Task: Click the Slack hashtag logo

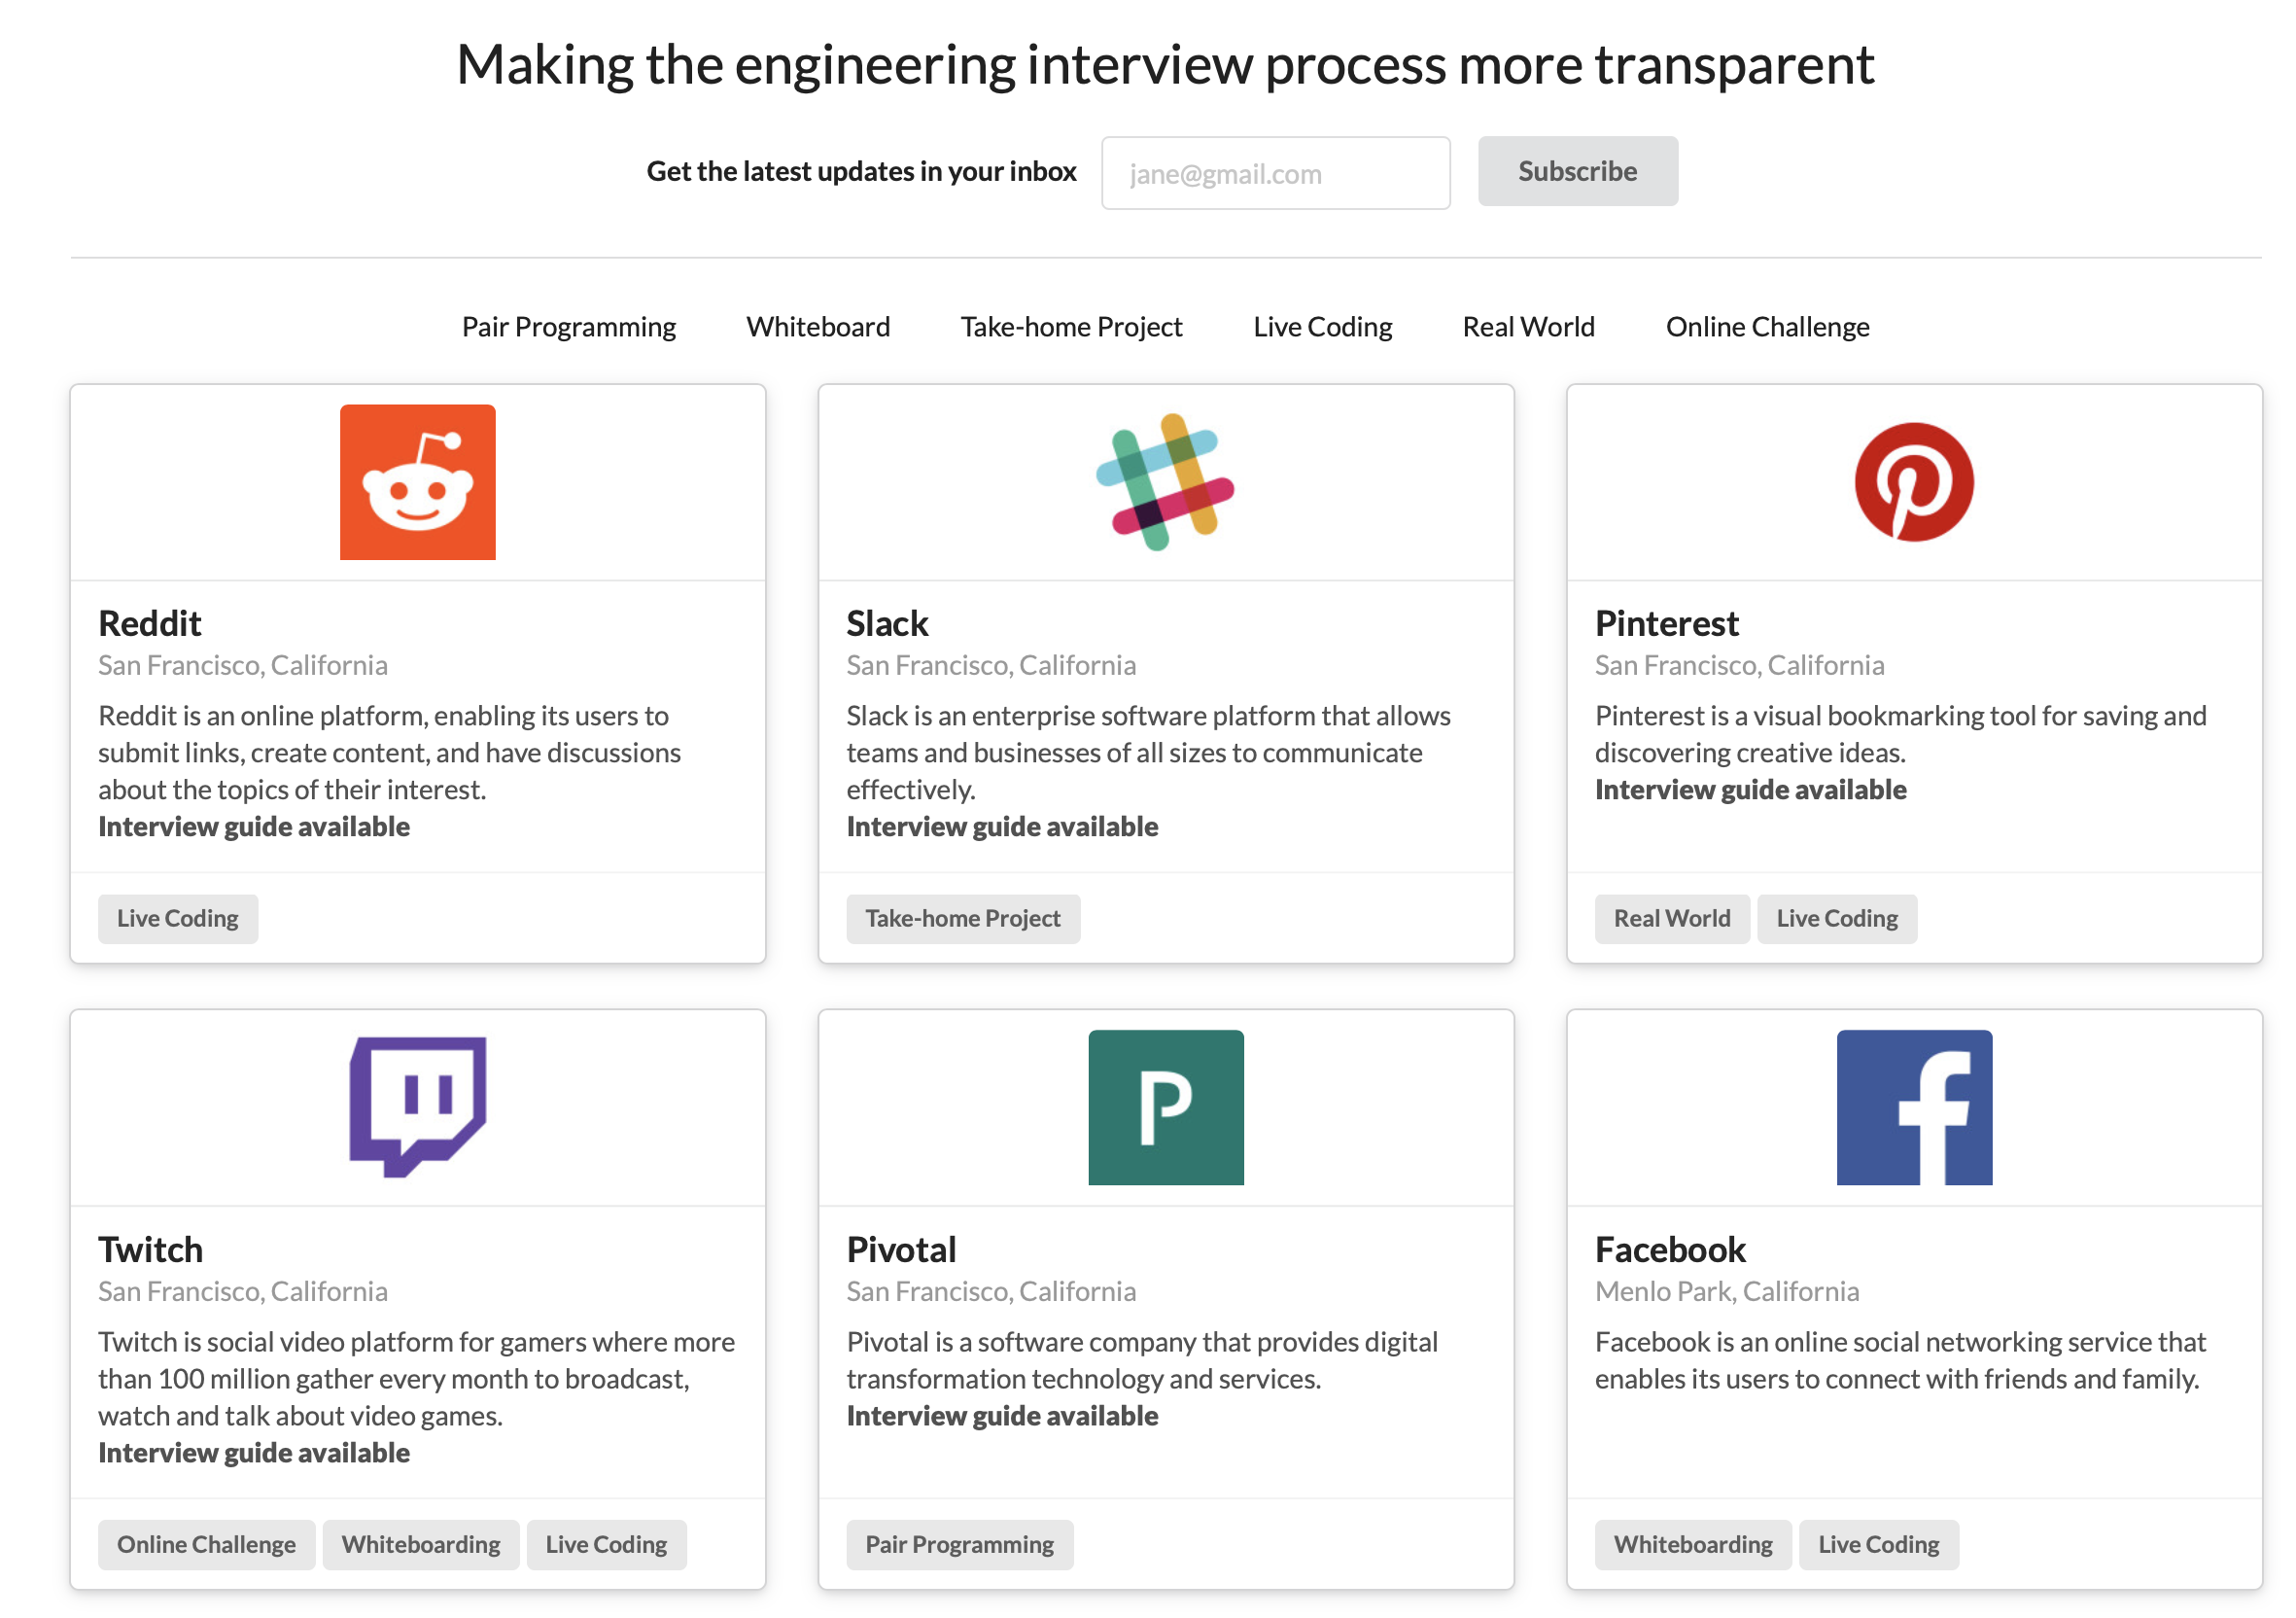Action: pyautogui.click(x=1165, y=482)
